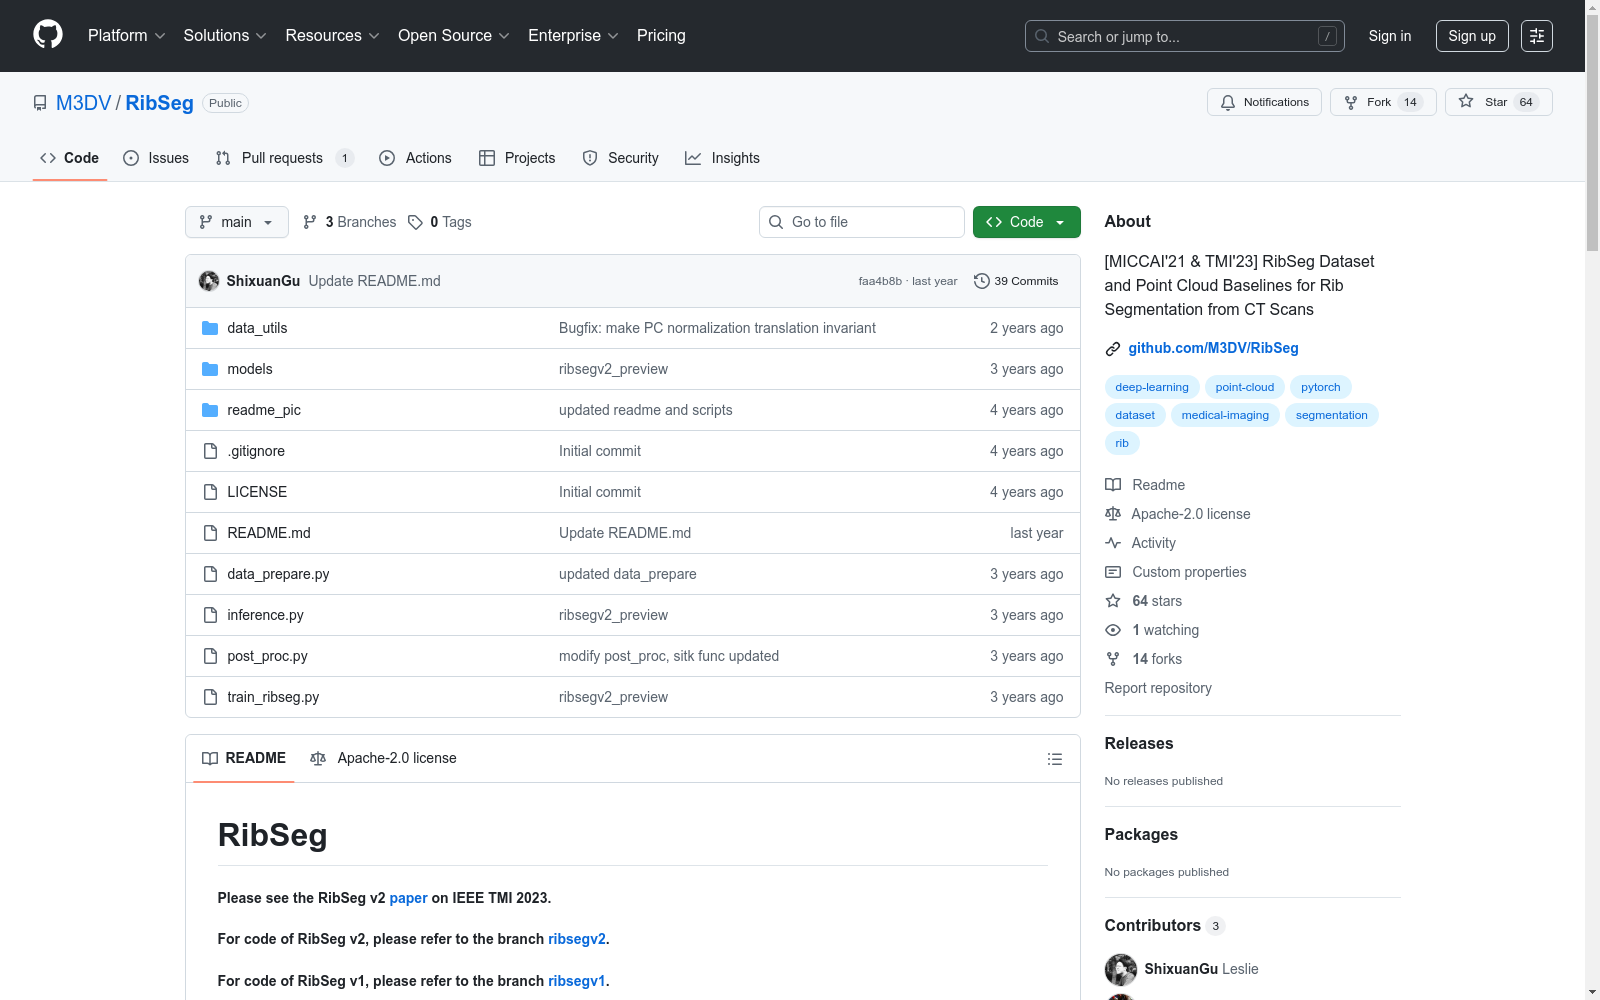Viewport: 1600px width, 1000px height.
Task: Open the paper link in README
Action: [408, 898]
